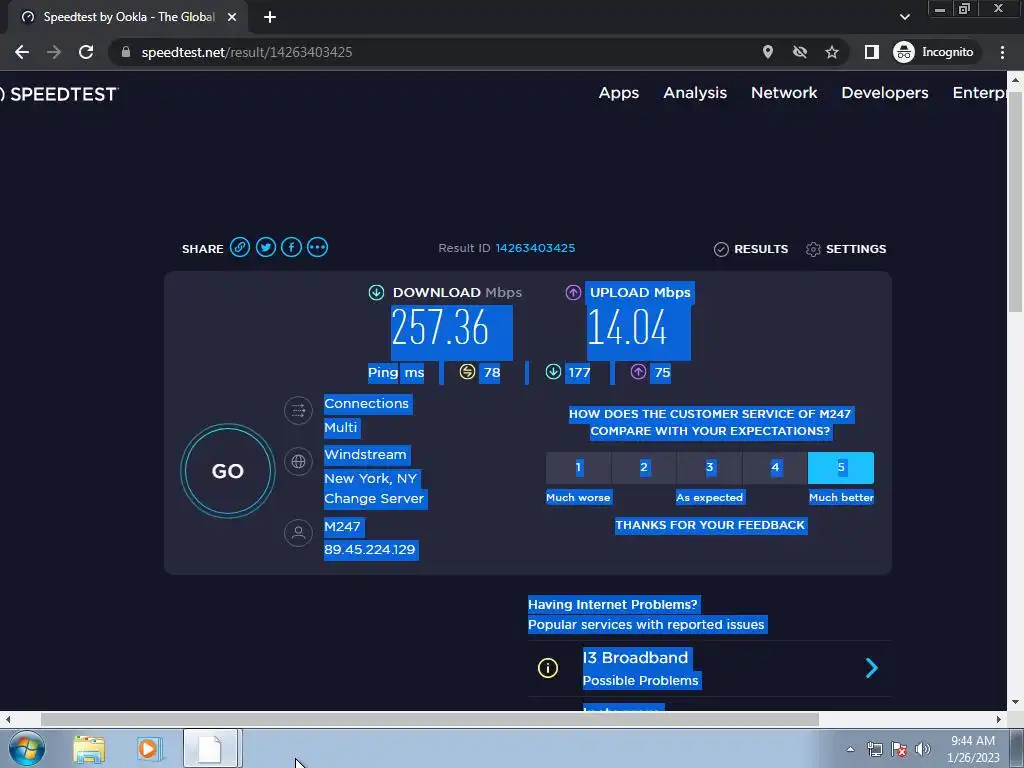Screen dimensions: 1024x768
Task: Click the network tray icon
Action: [874, 750]
